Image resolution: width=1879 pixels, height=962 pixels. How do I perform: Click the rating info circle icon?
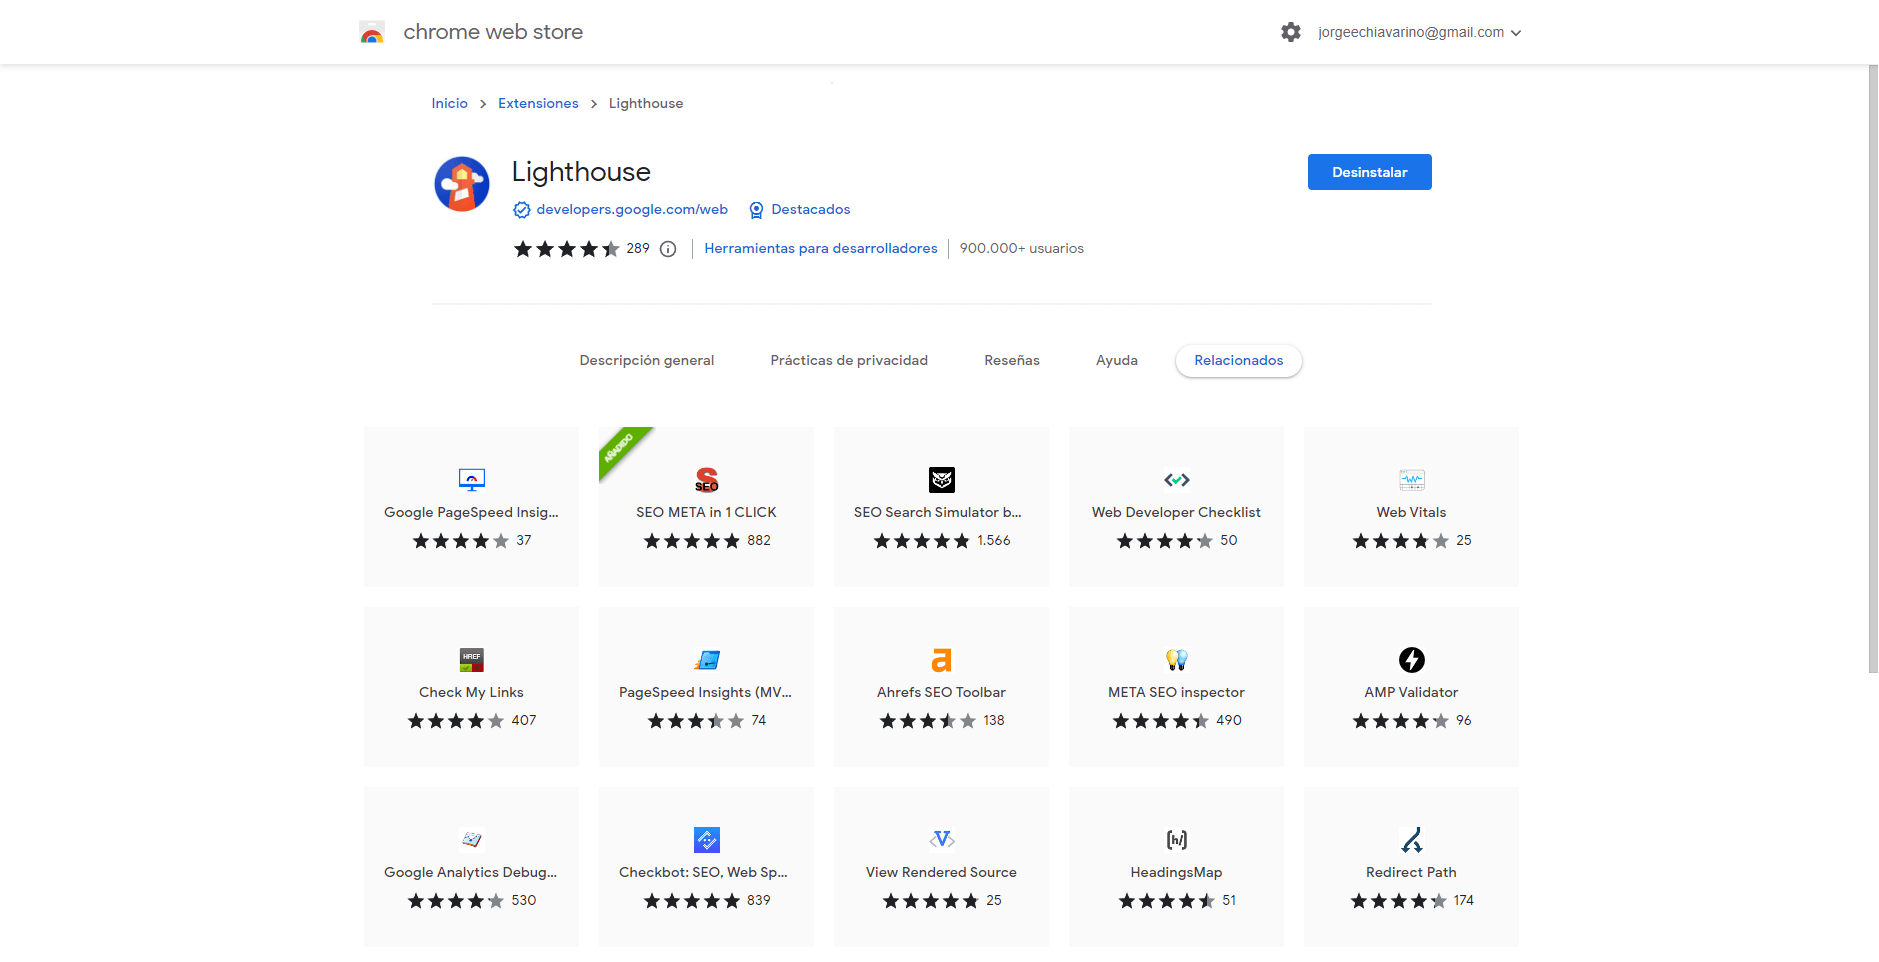(x=668, y=249)
